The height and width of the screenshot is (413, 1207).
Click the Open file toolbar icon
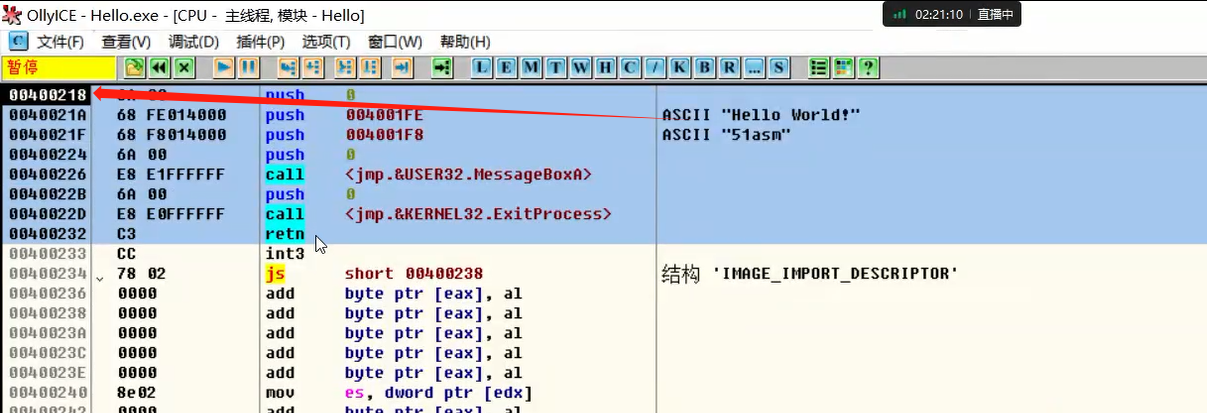(134, 67)
